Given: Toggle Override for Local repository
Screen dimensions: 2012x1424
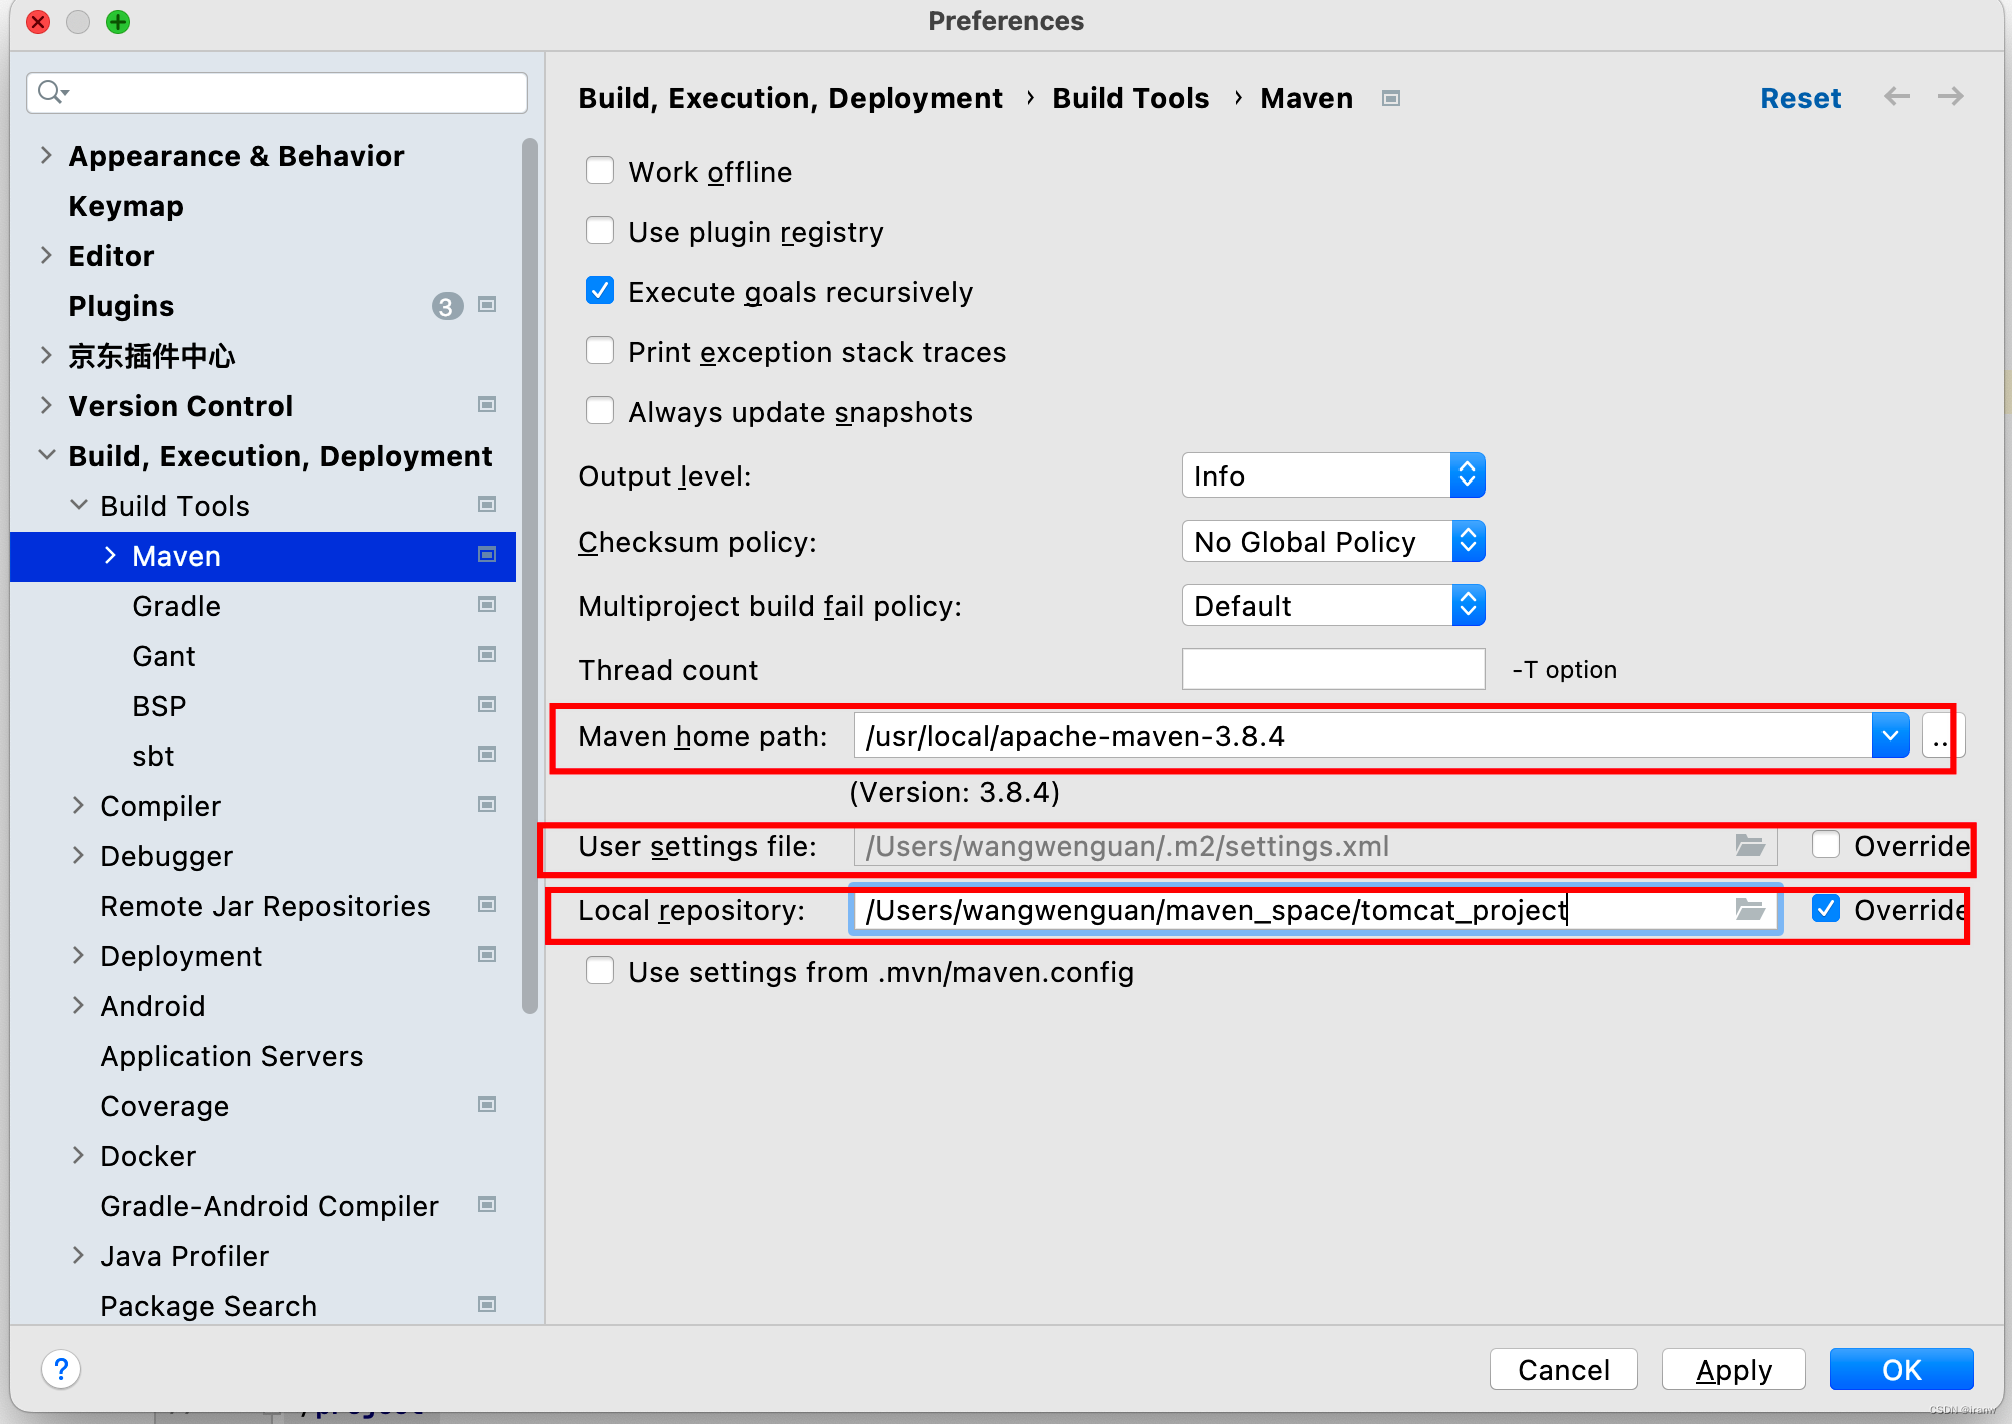Looking at the screenshot, I should point(1826,909).
